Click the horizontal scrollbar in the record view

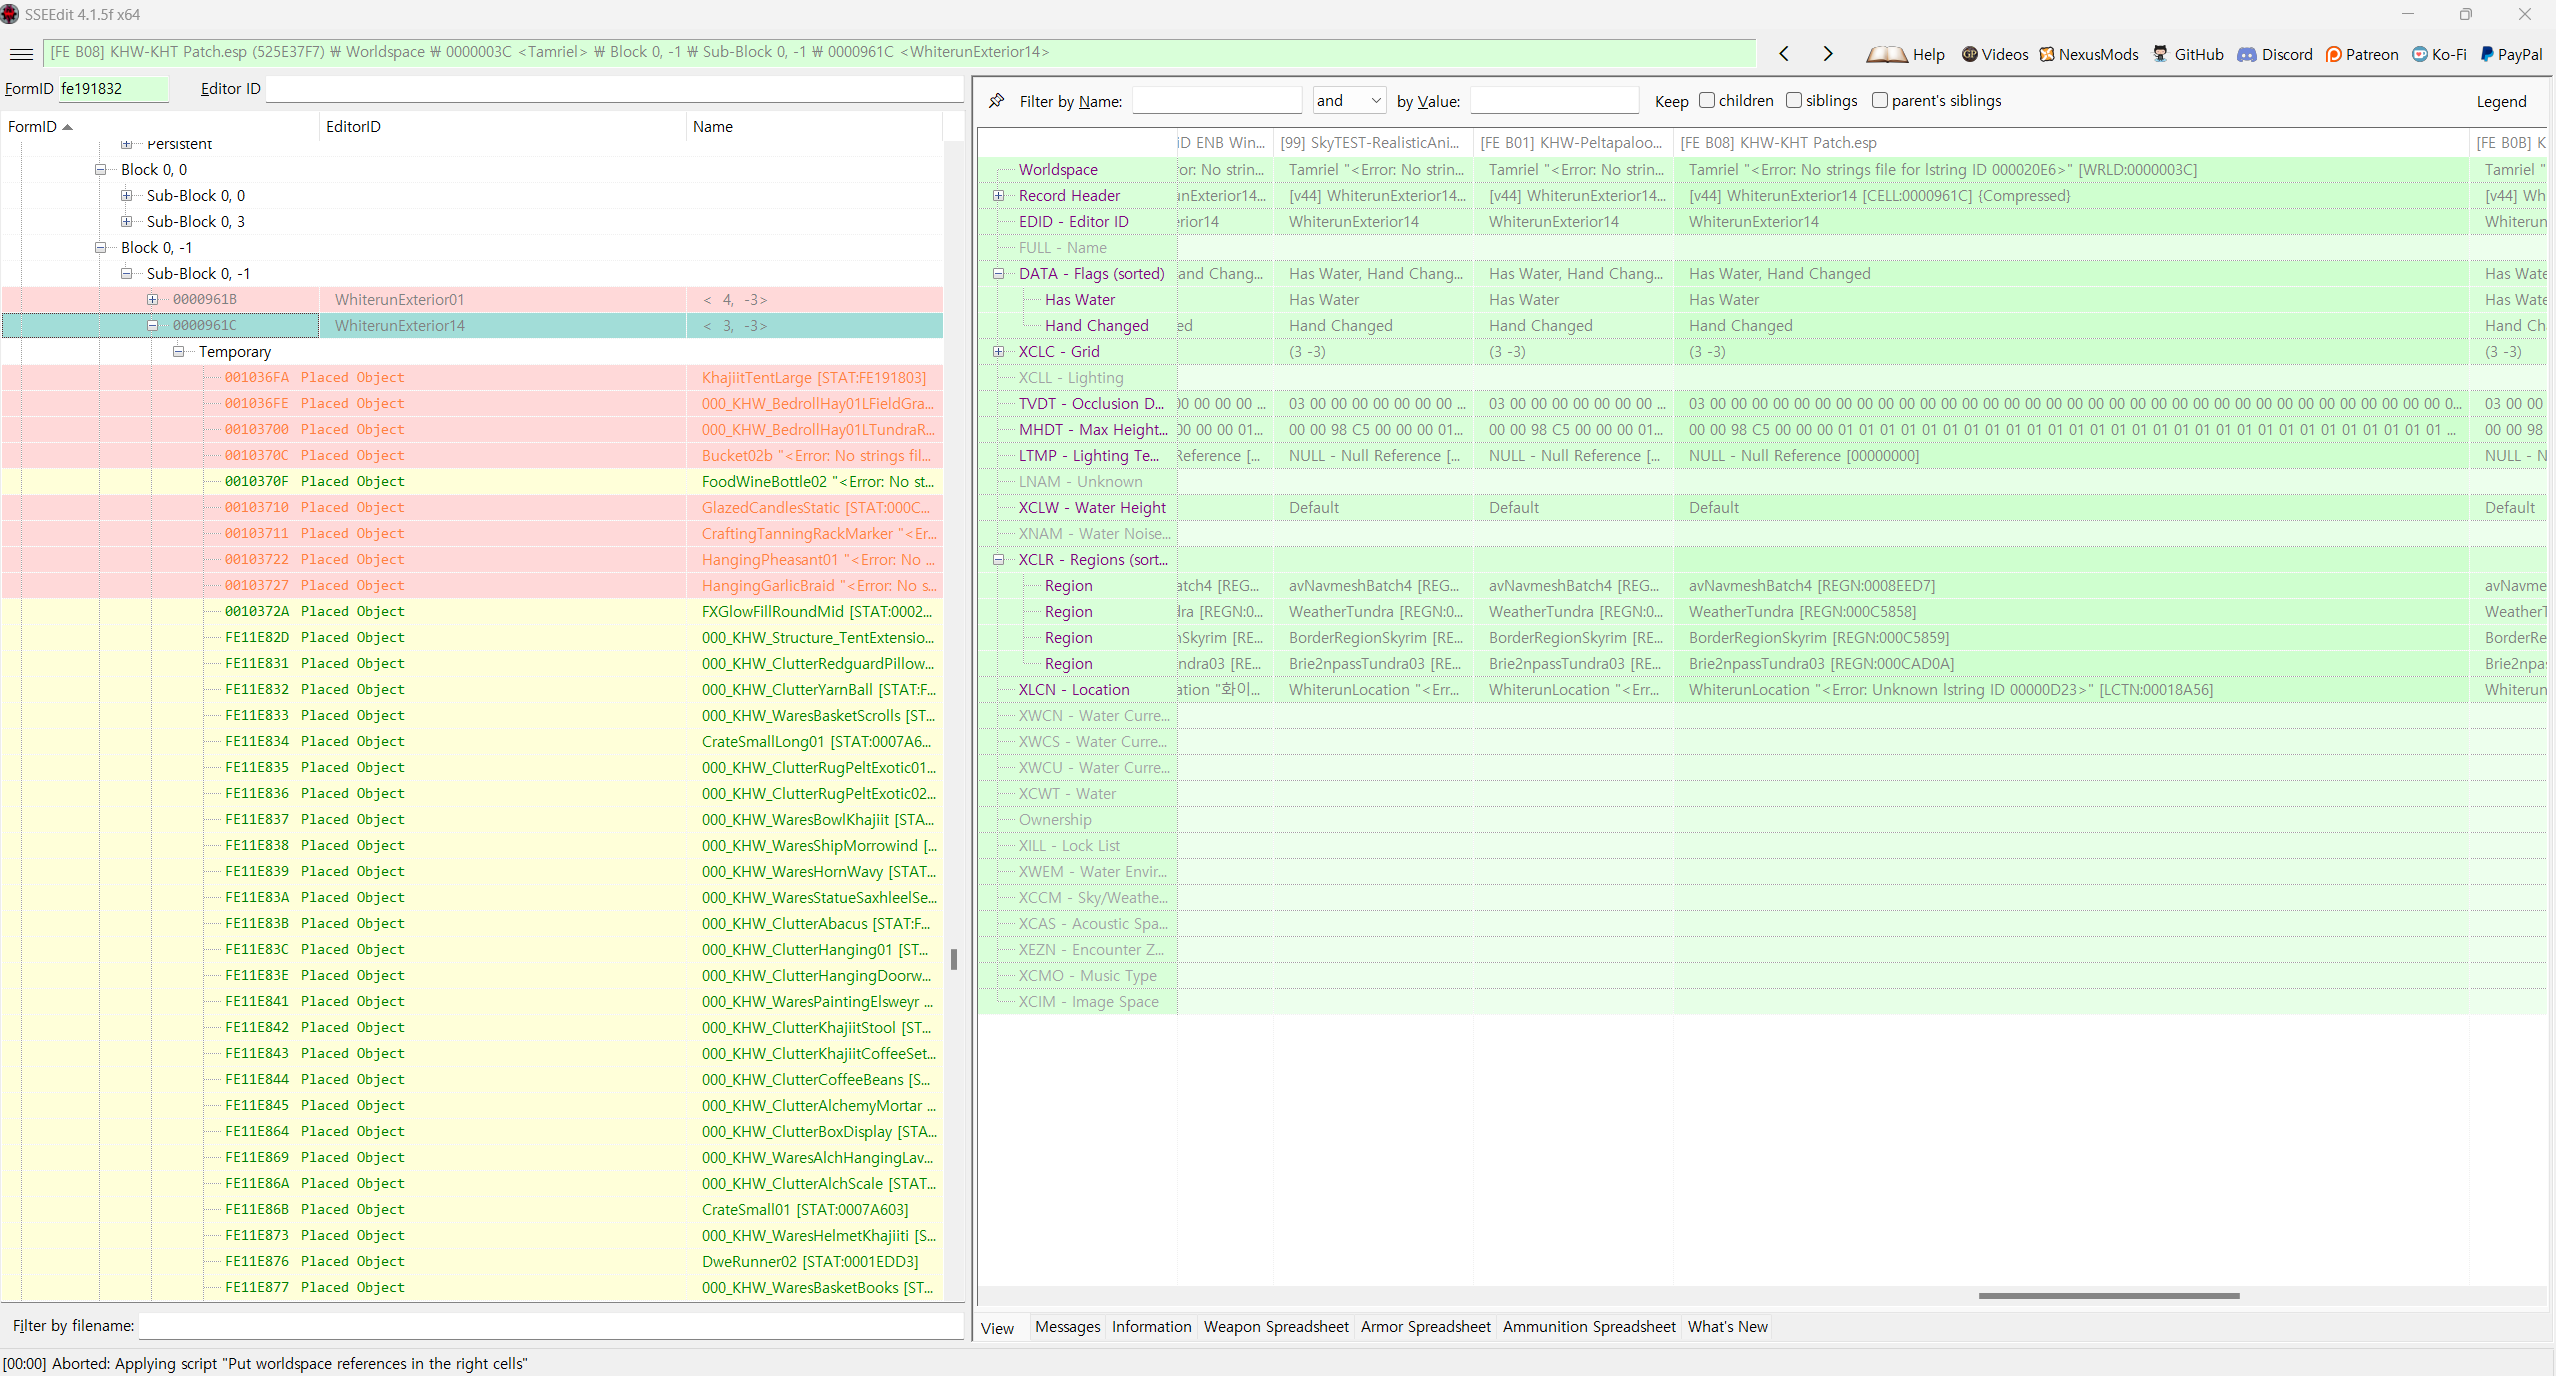click(2108, 1296)
